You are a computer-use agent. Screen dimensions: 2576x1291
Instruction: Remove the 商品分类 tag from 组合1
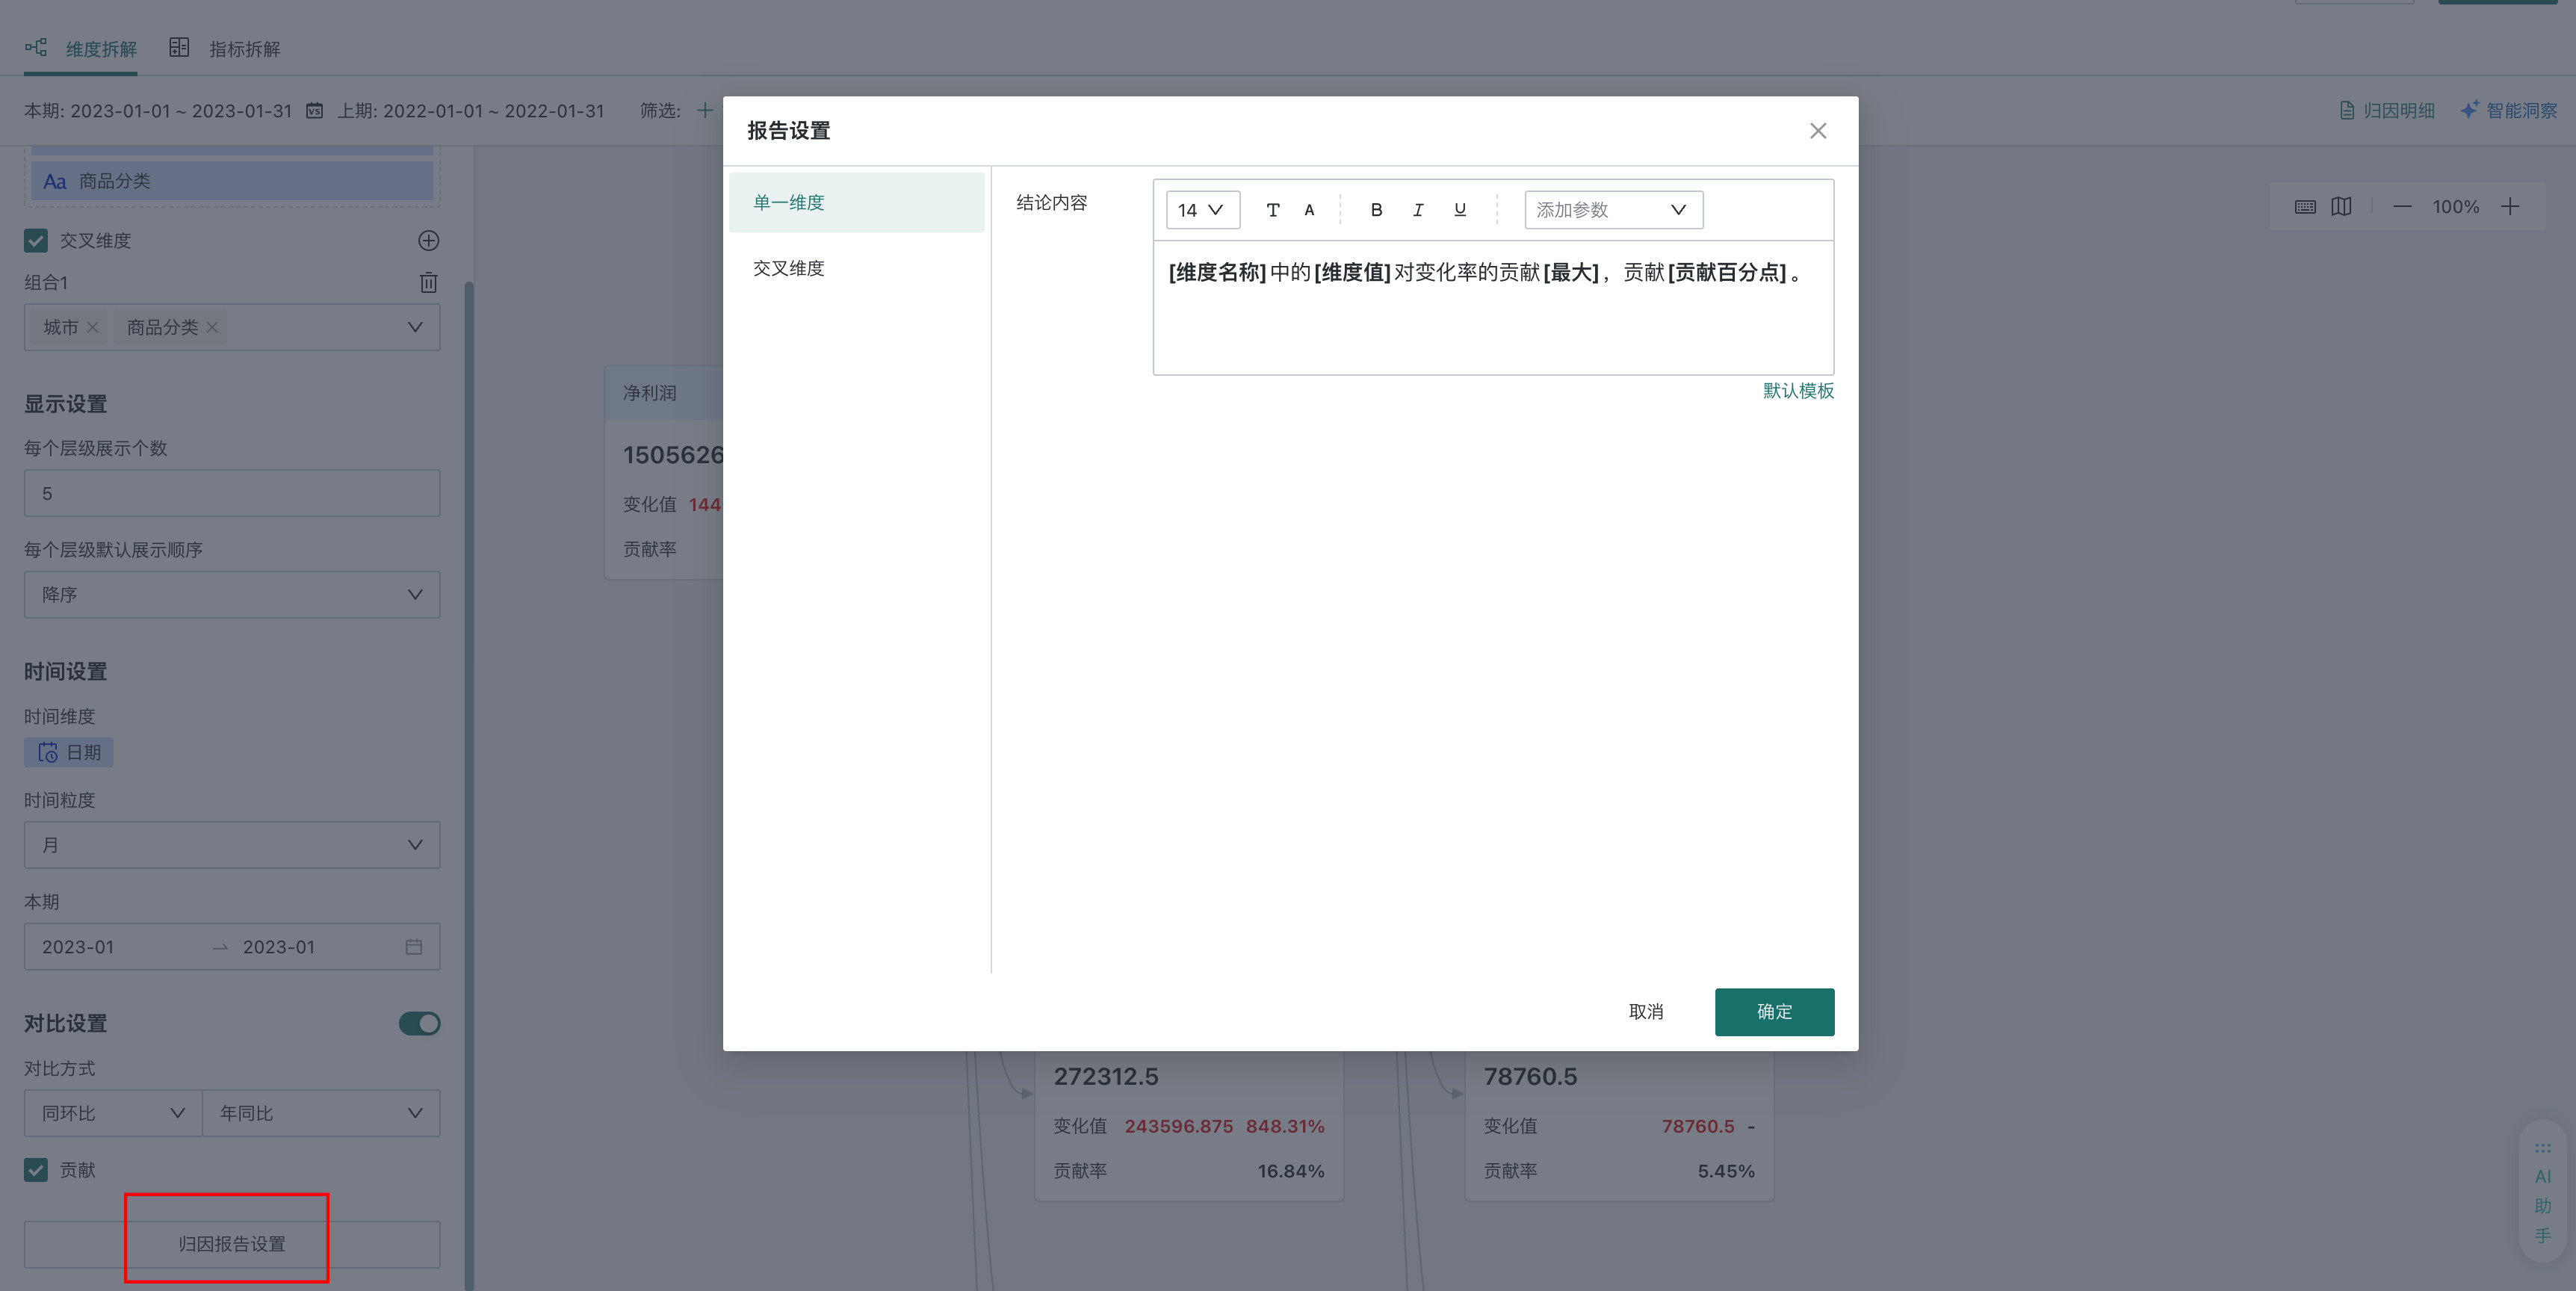pyautogui.click(x=212, y=327)
